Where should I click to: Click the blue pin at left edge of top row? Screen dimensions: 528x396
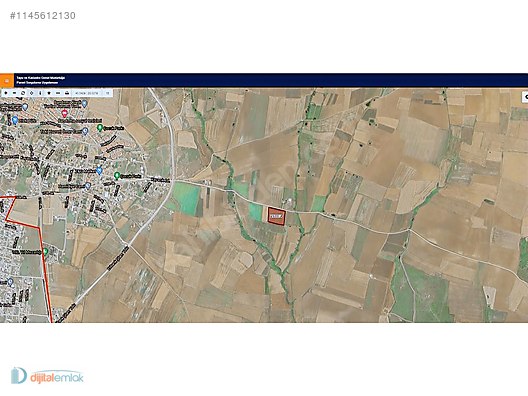25,107
